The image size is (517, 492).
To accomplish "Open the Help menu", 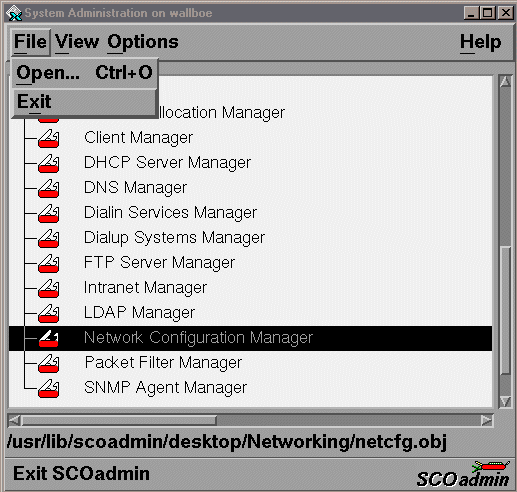I will pyautogui.click(x=480, y=42).
